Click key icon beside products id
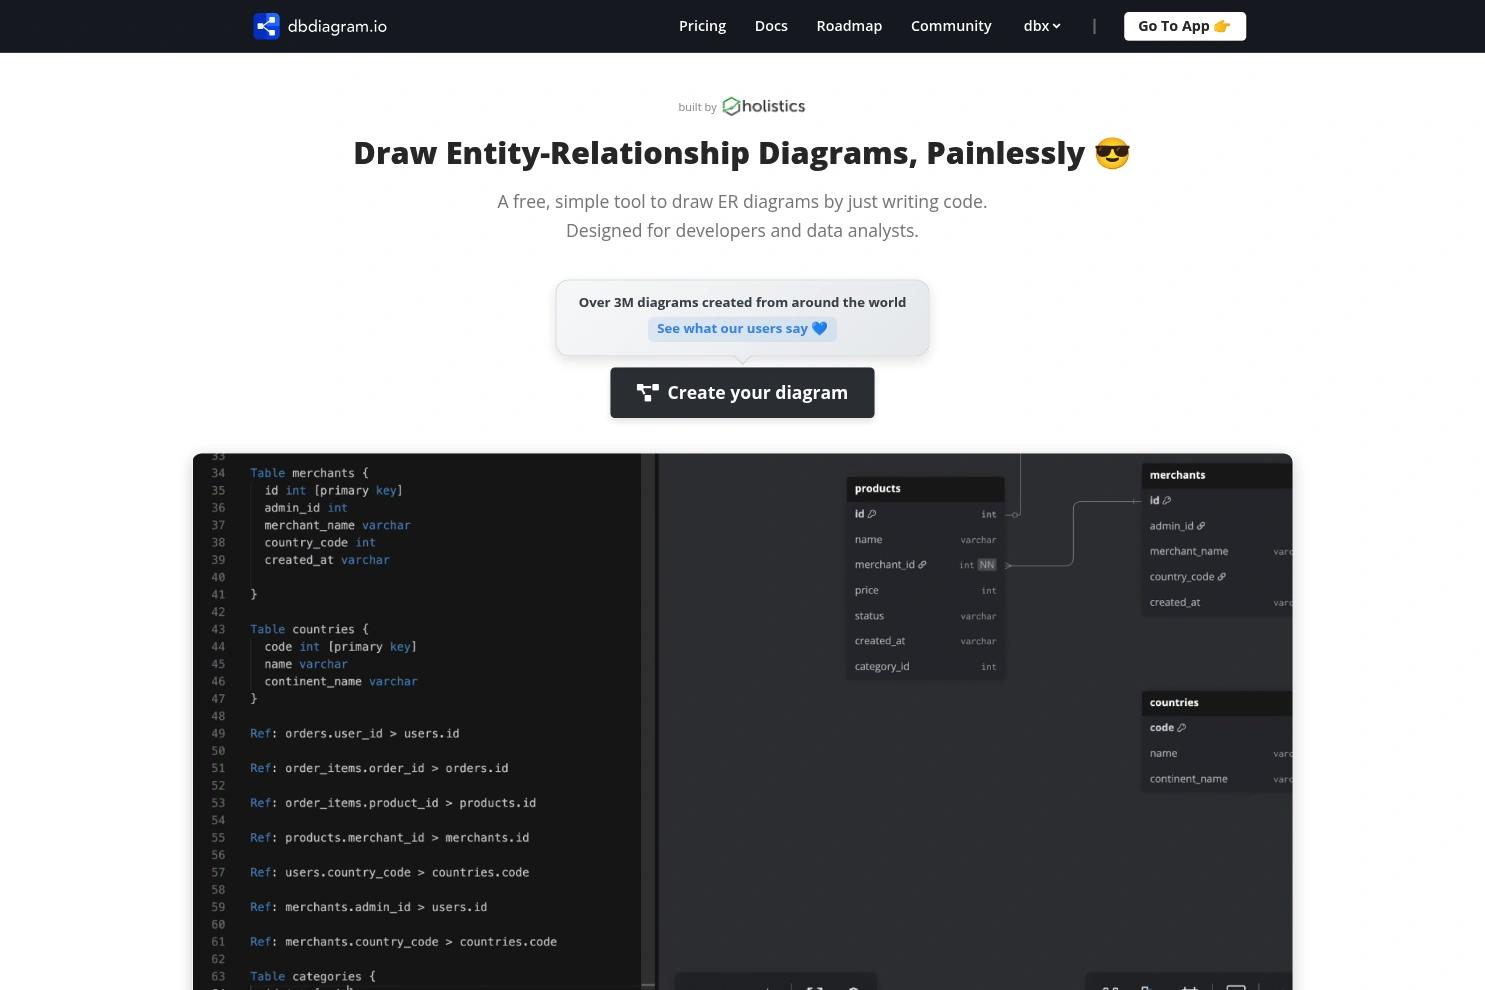Screen dimensions: 1485x990 [872, 514]
